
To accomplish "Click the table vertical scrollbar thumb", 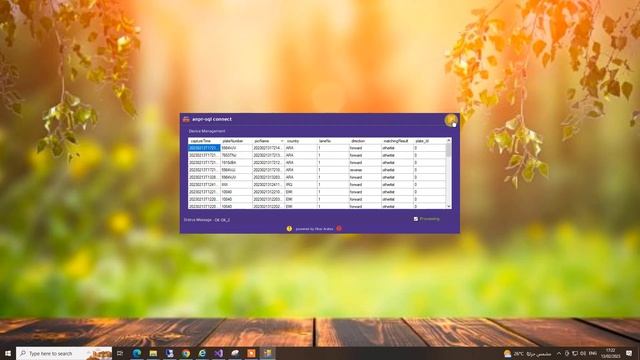I will click(449, 150).
